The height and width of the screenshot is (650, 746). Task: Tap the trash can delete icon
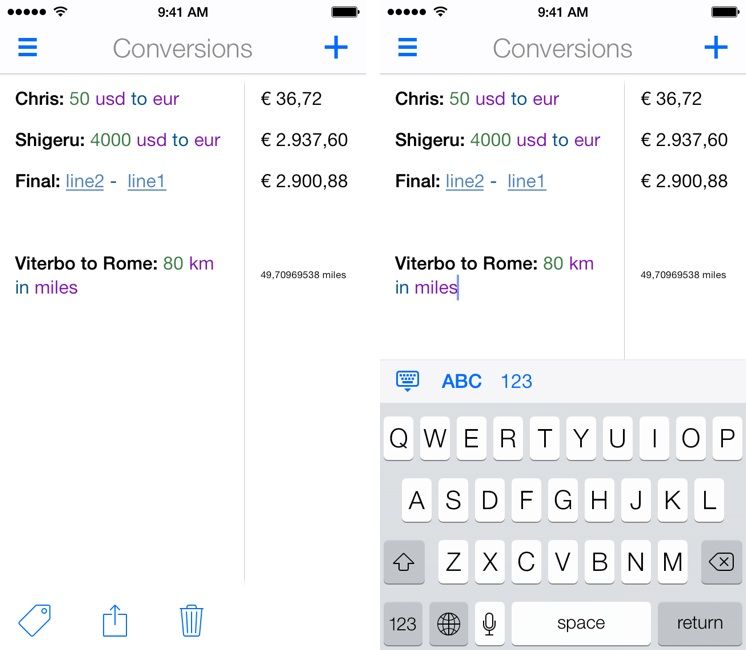click(192, 621)
